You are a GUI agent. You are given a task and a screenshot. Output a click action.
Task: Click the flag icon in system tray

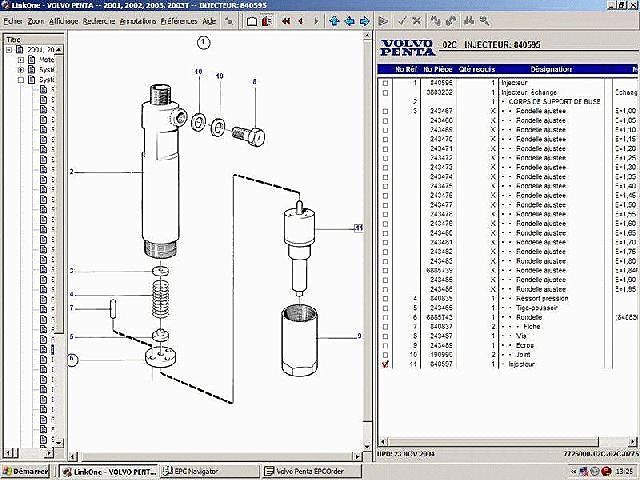click(583, 472)
